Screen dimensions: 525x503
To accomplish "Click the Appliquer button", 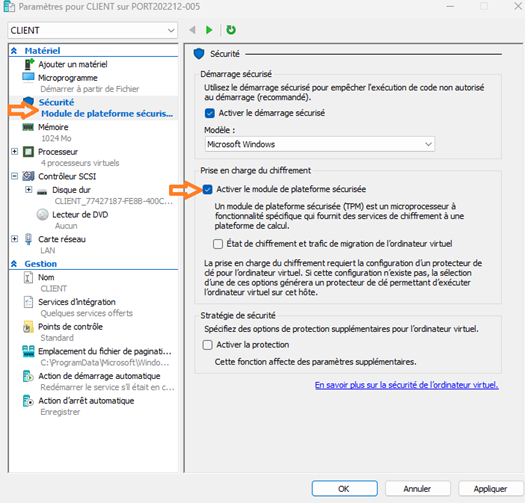I will click(490, 489).
